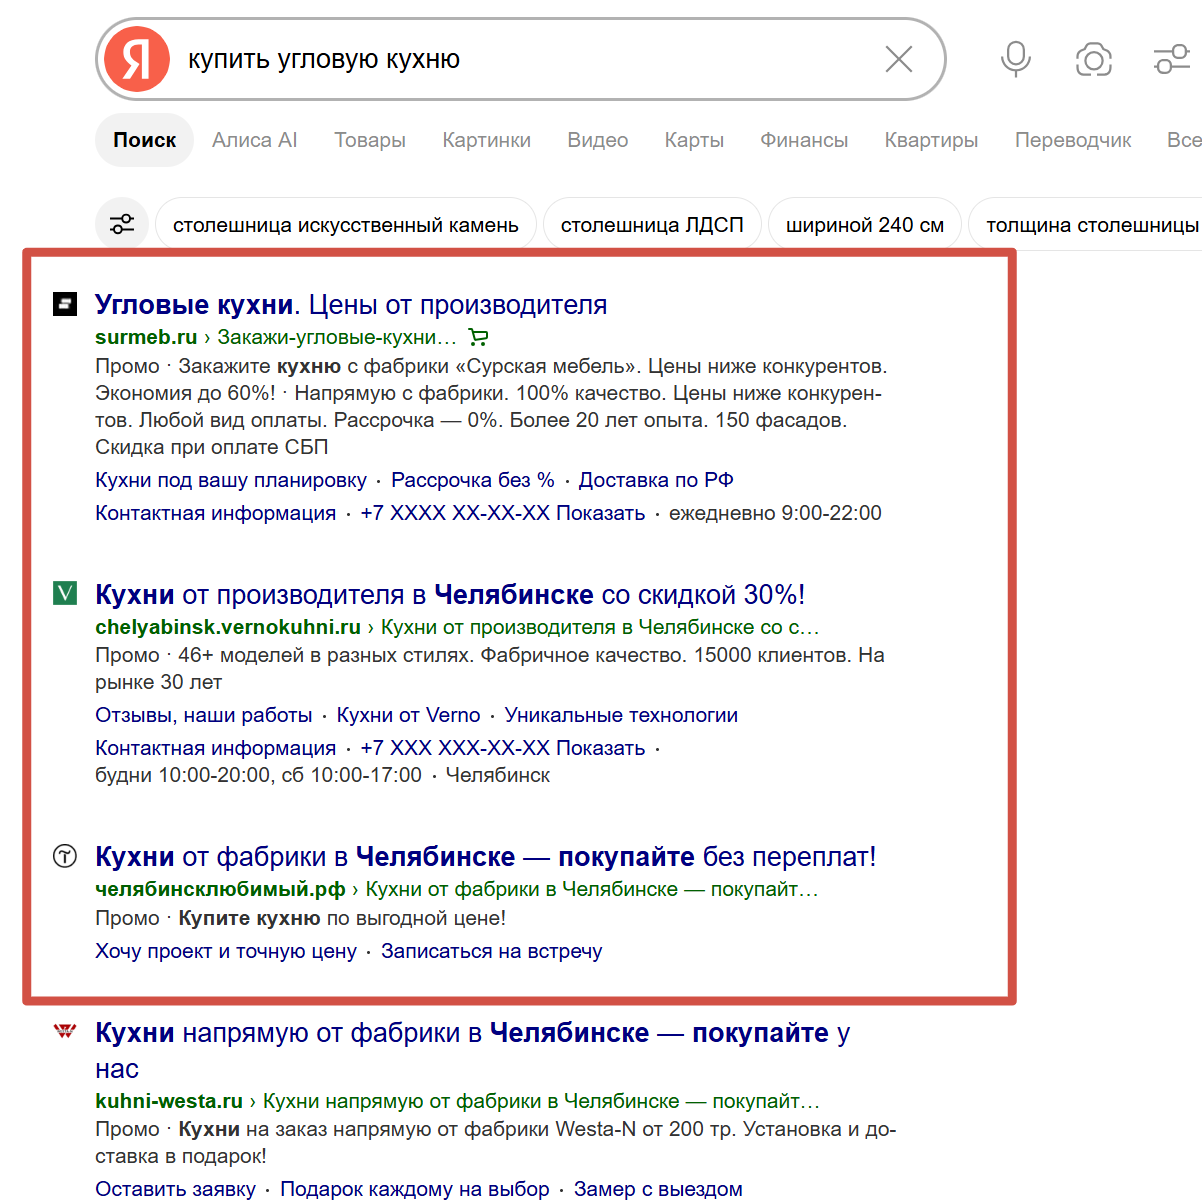
Task: Go to the Квартиры tab
Action: (931, 140)
